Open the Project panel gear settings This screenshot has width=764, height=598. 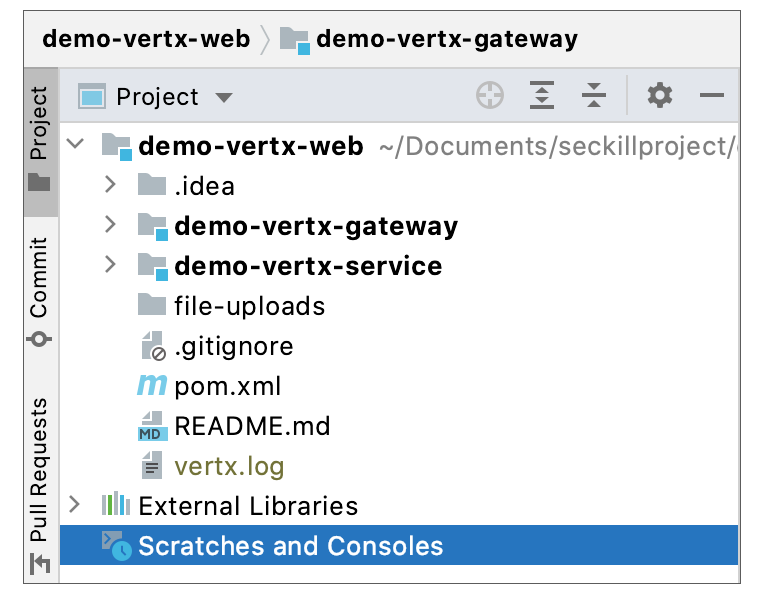[659, 96]
